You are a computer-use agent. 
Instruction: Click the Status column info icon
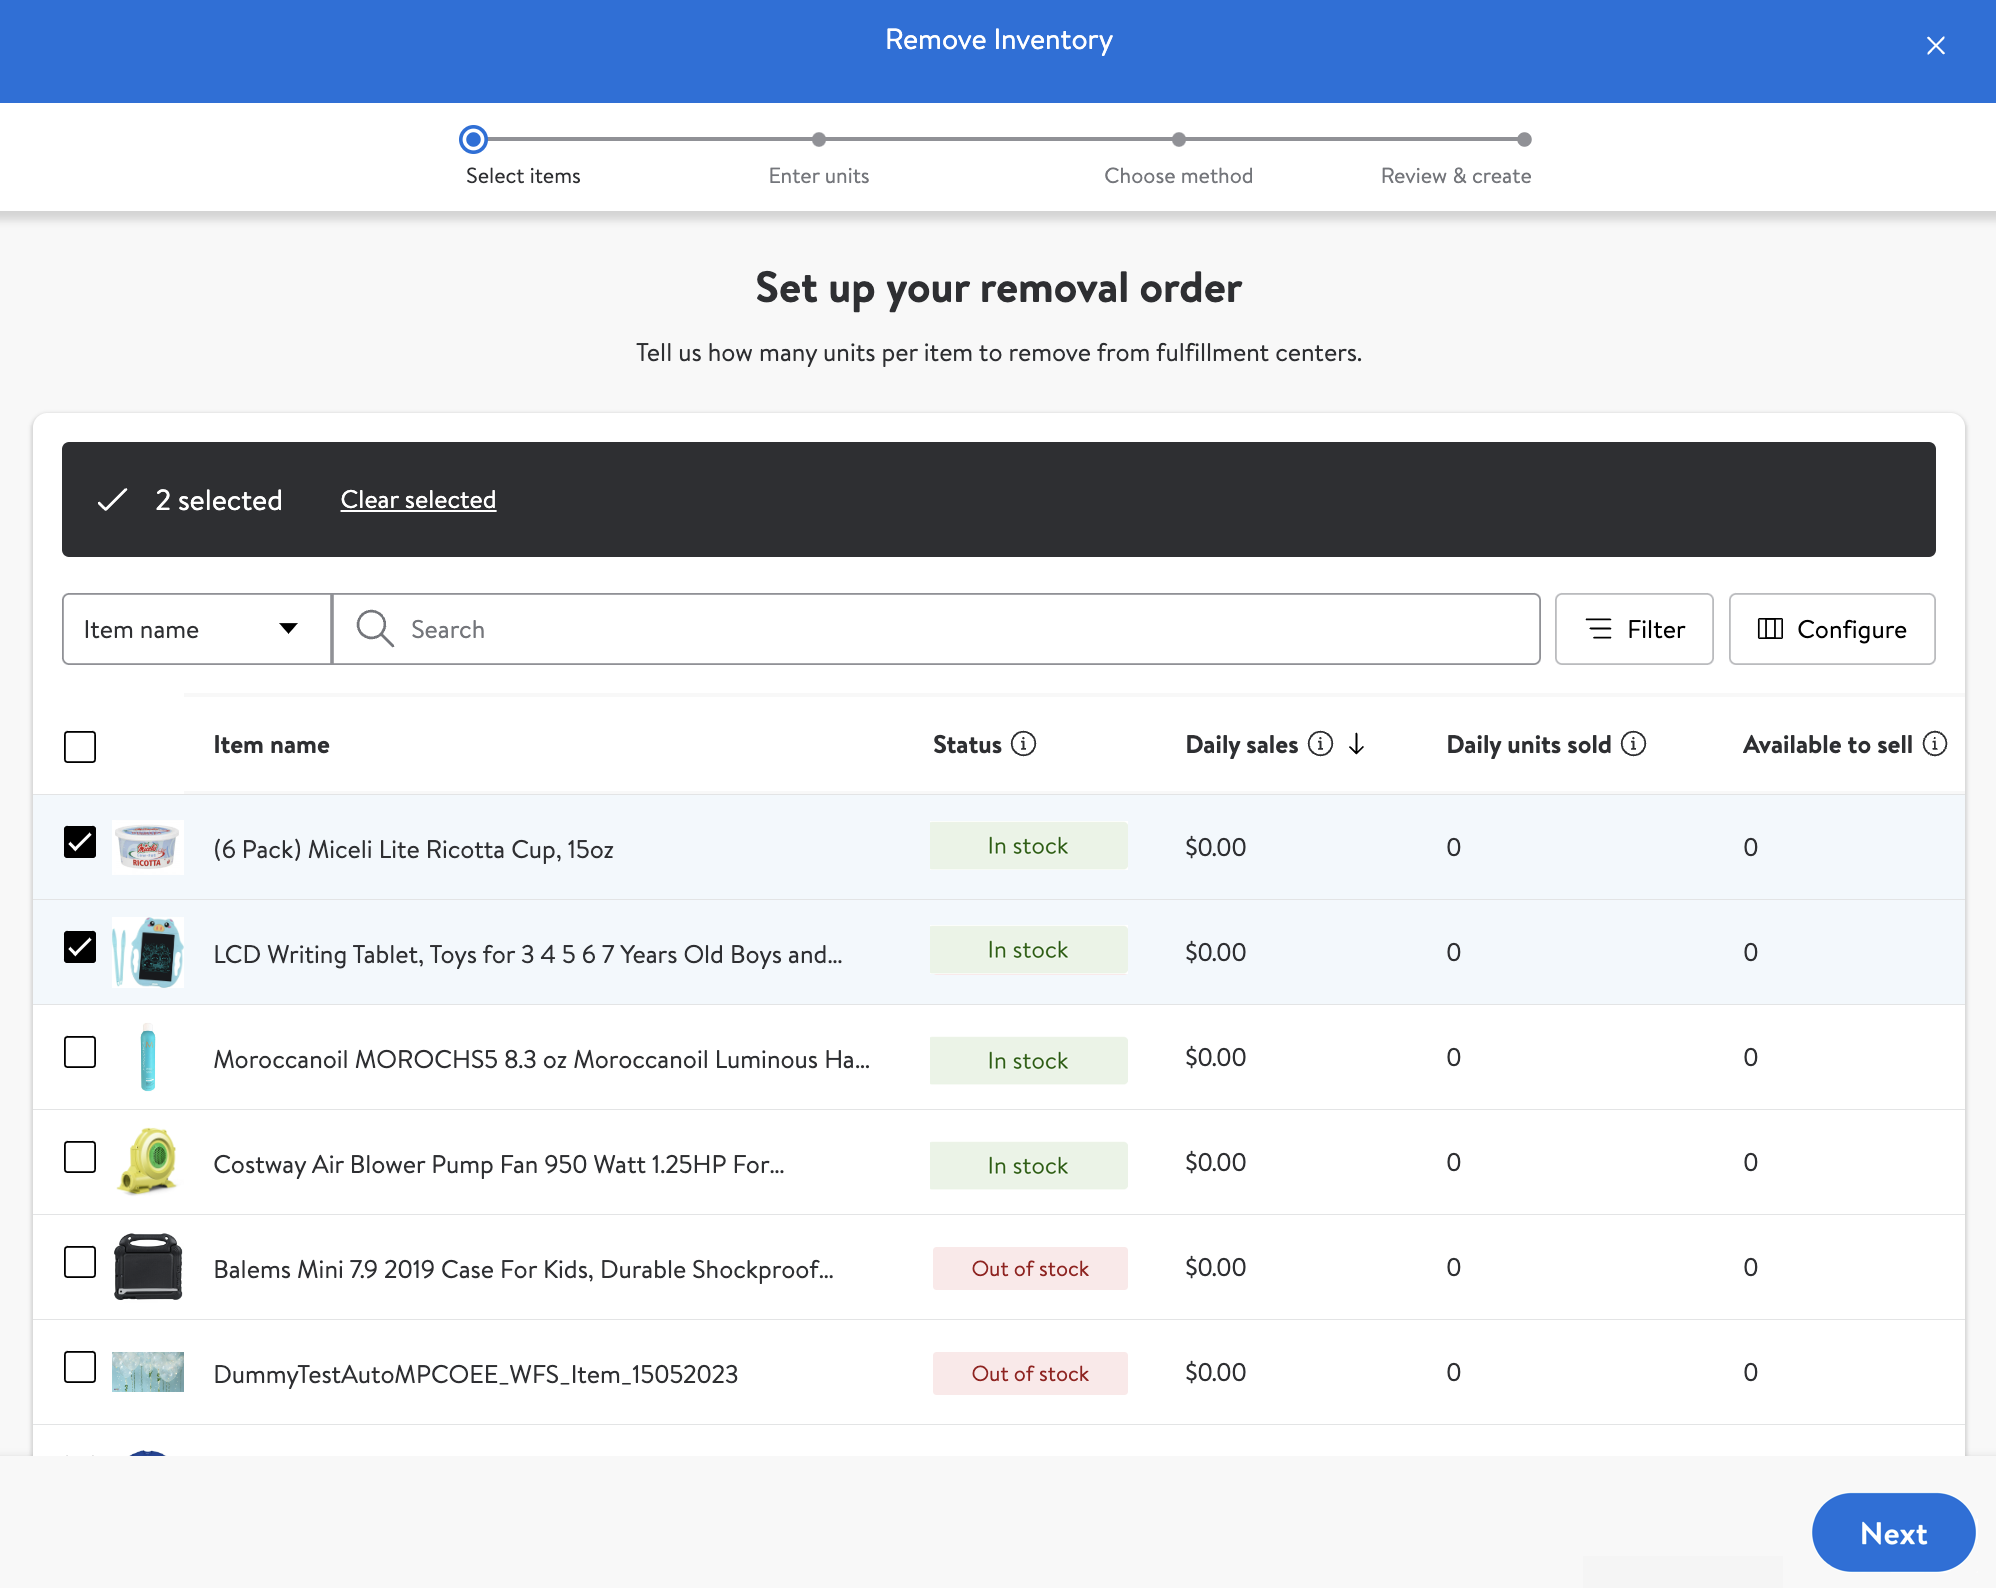pyautogui.click(x=1023, y=744)
